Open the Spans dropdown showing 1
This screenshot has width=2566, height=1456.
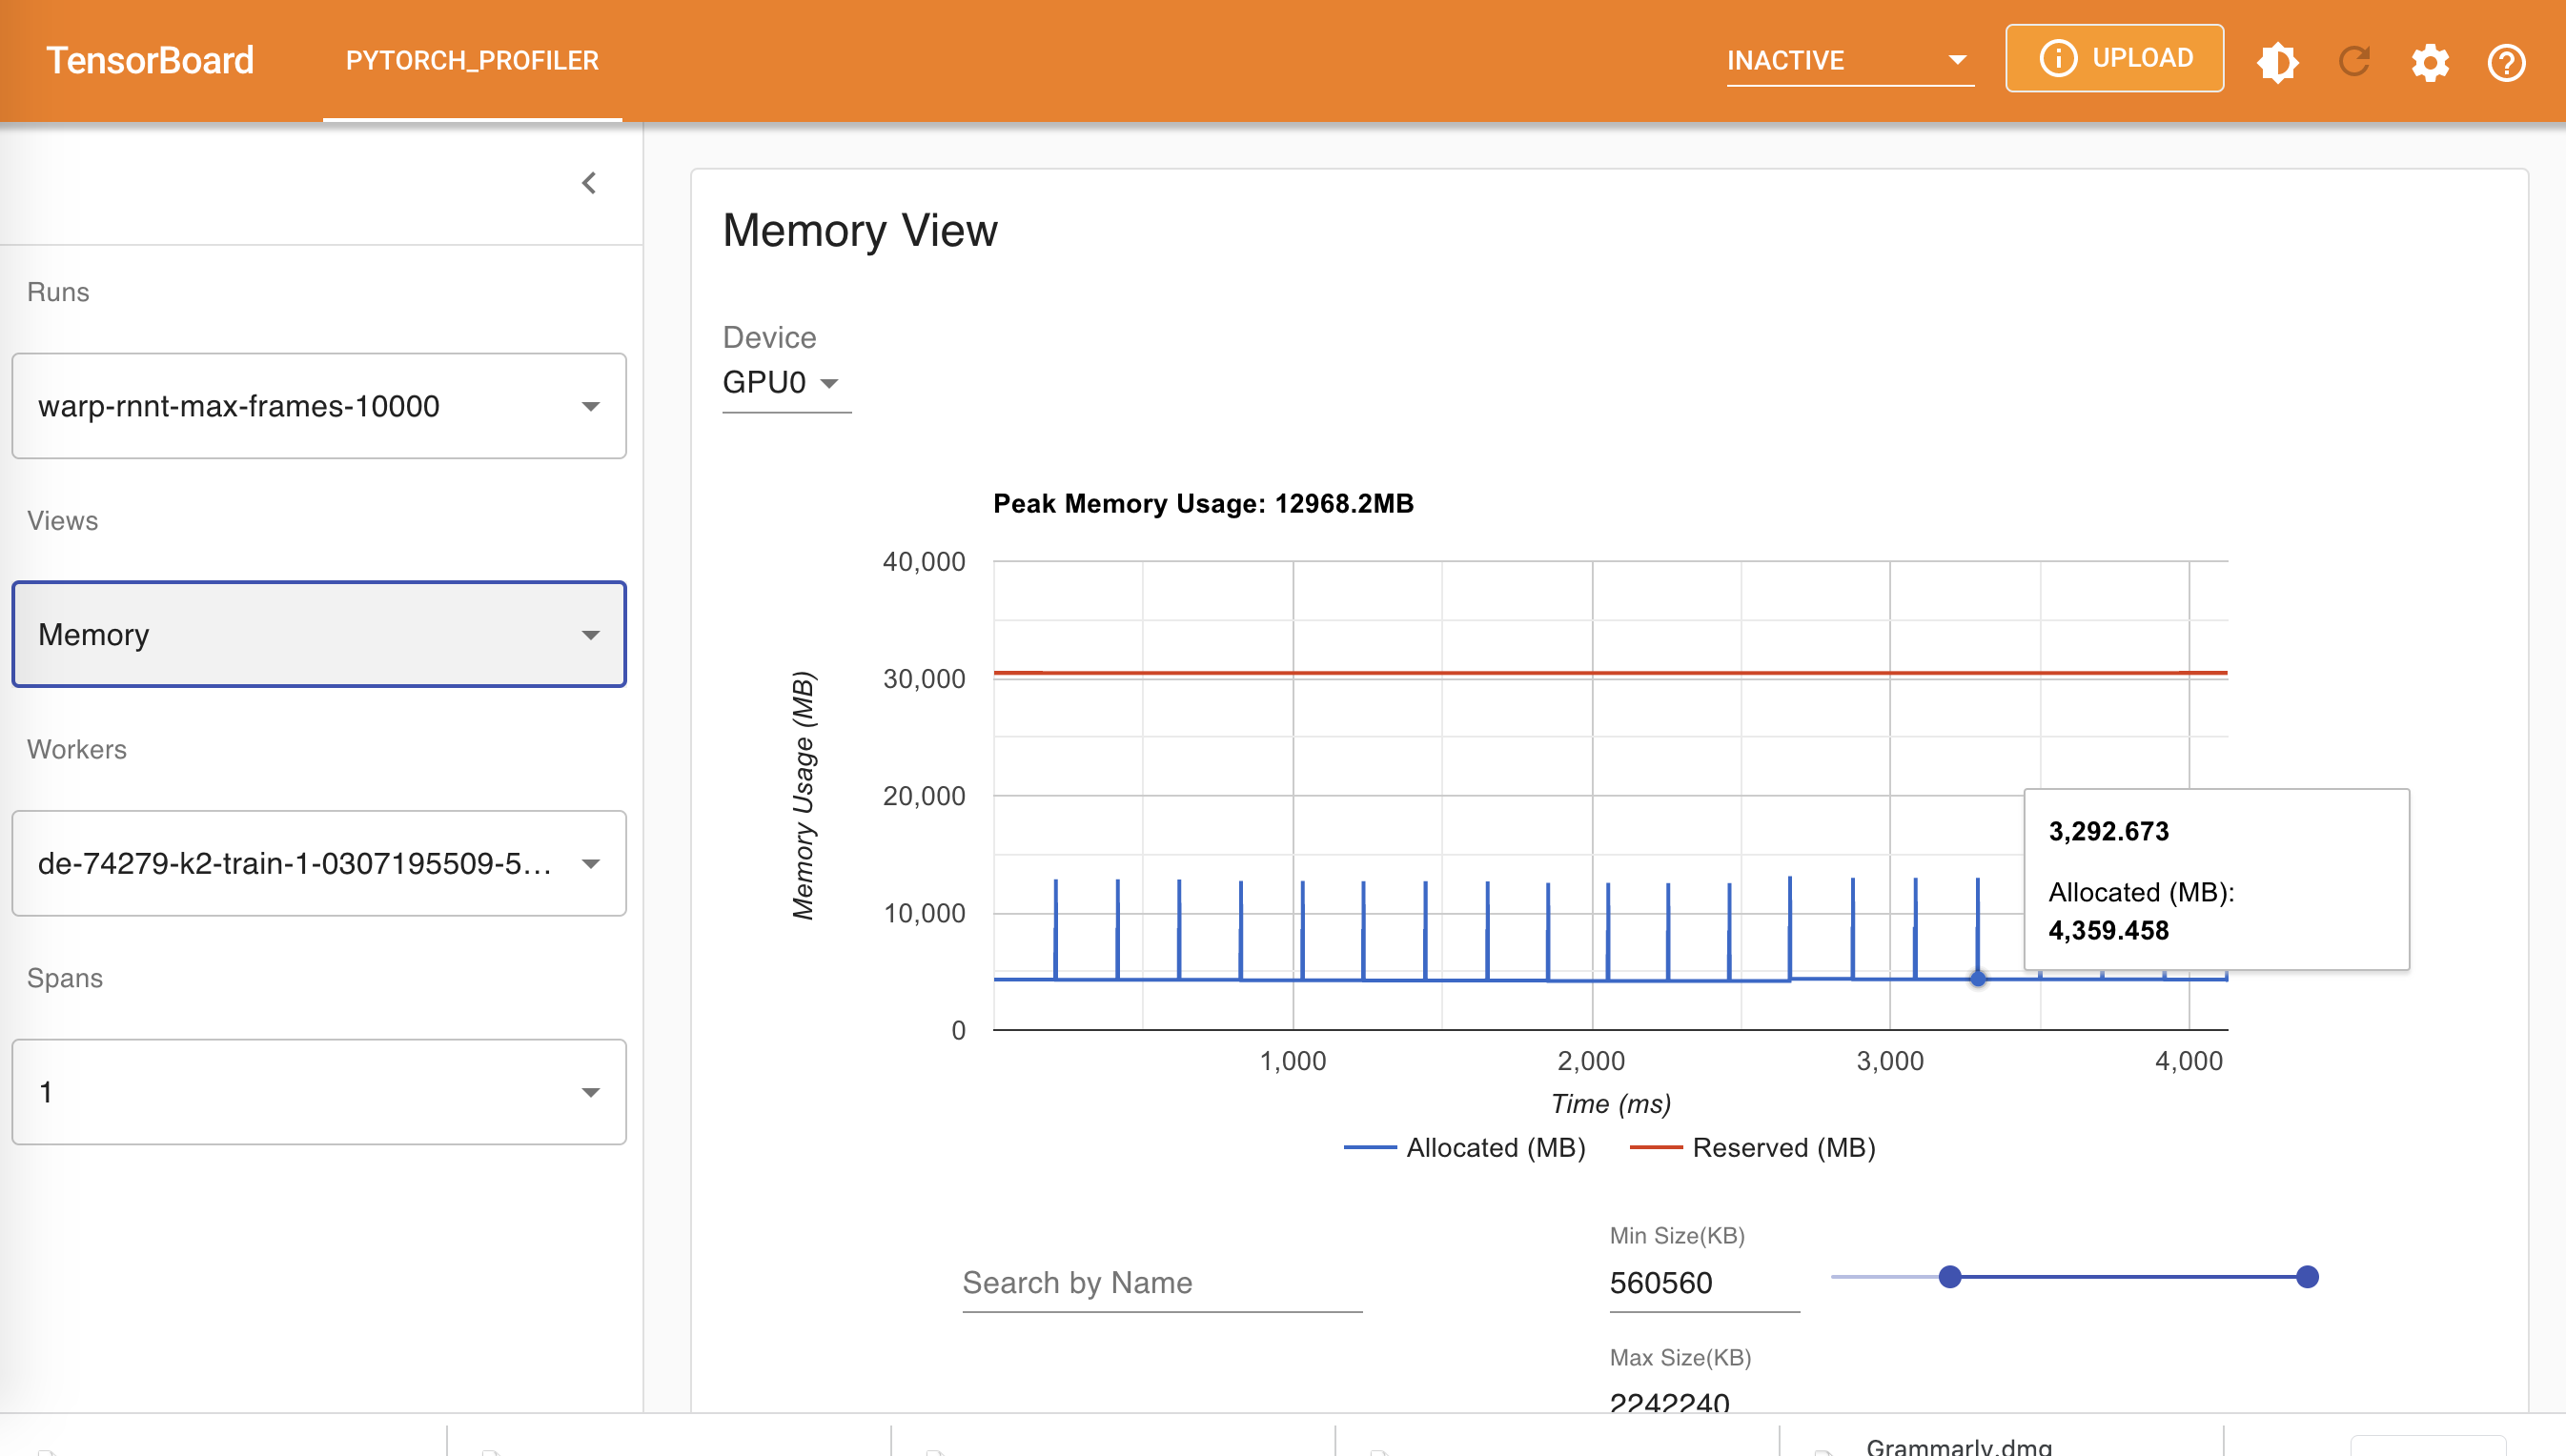point(319,1091)
